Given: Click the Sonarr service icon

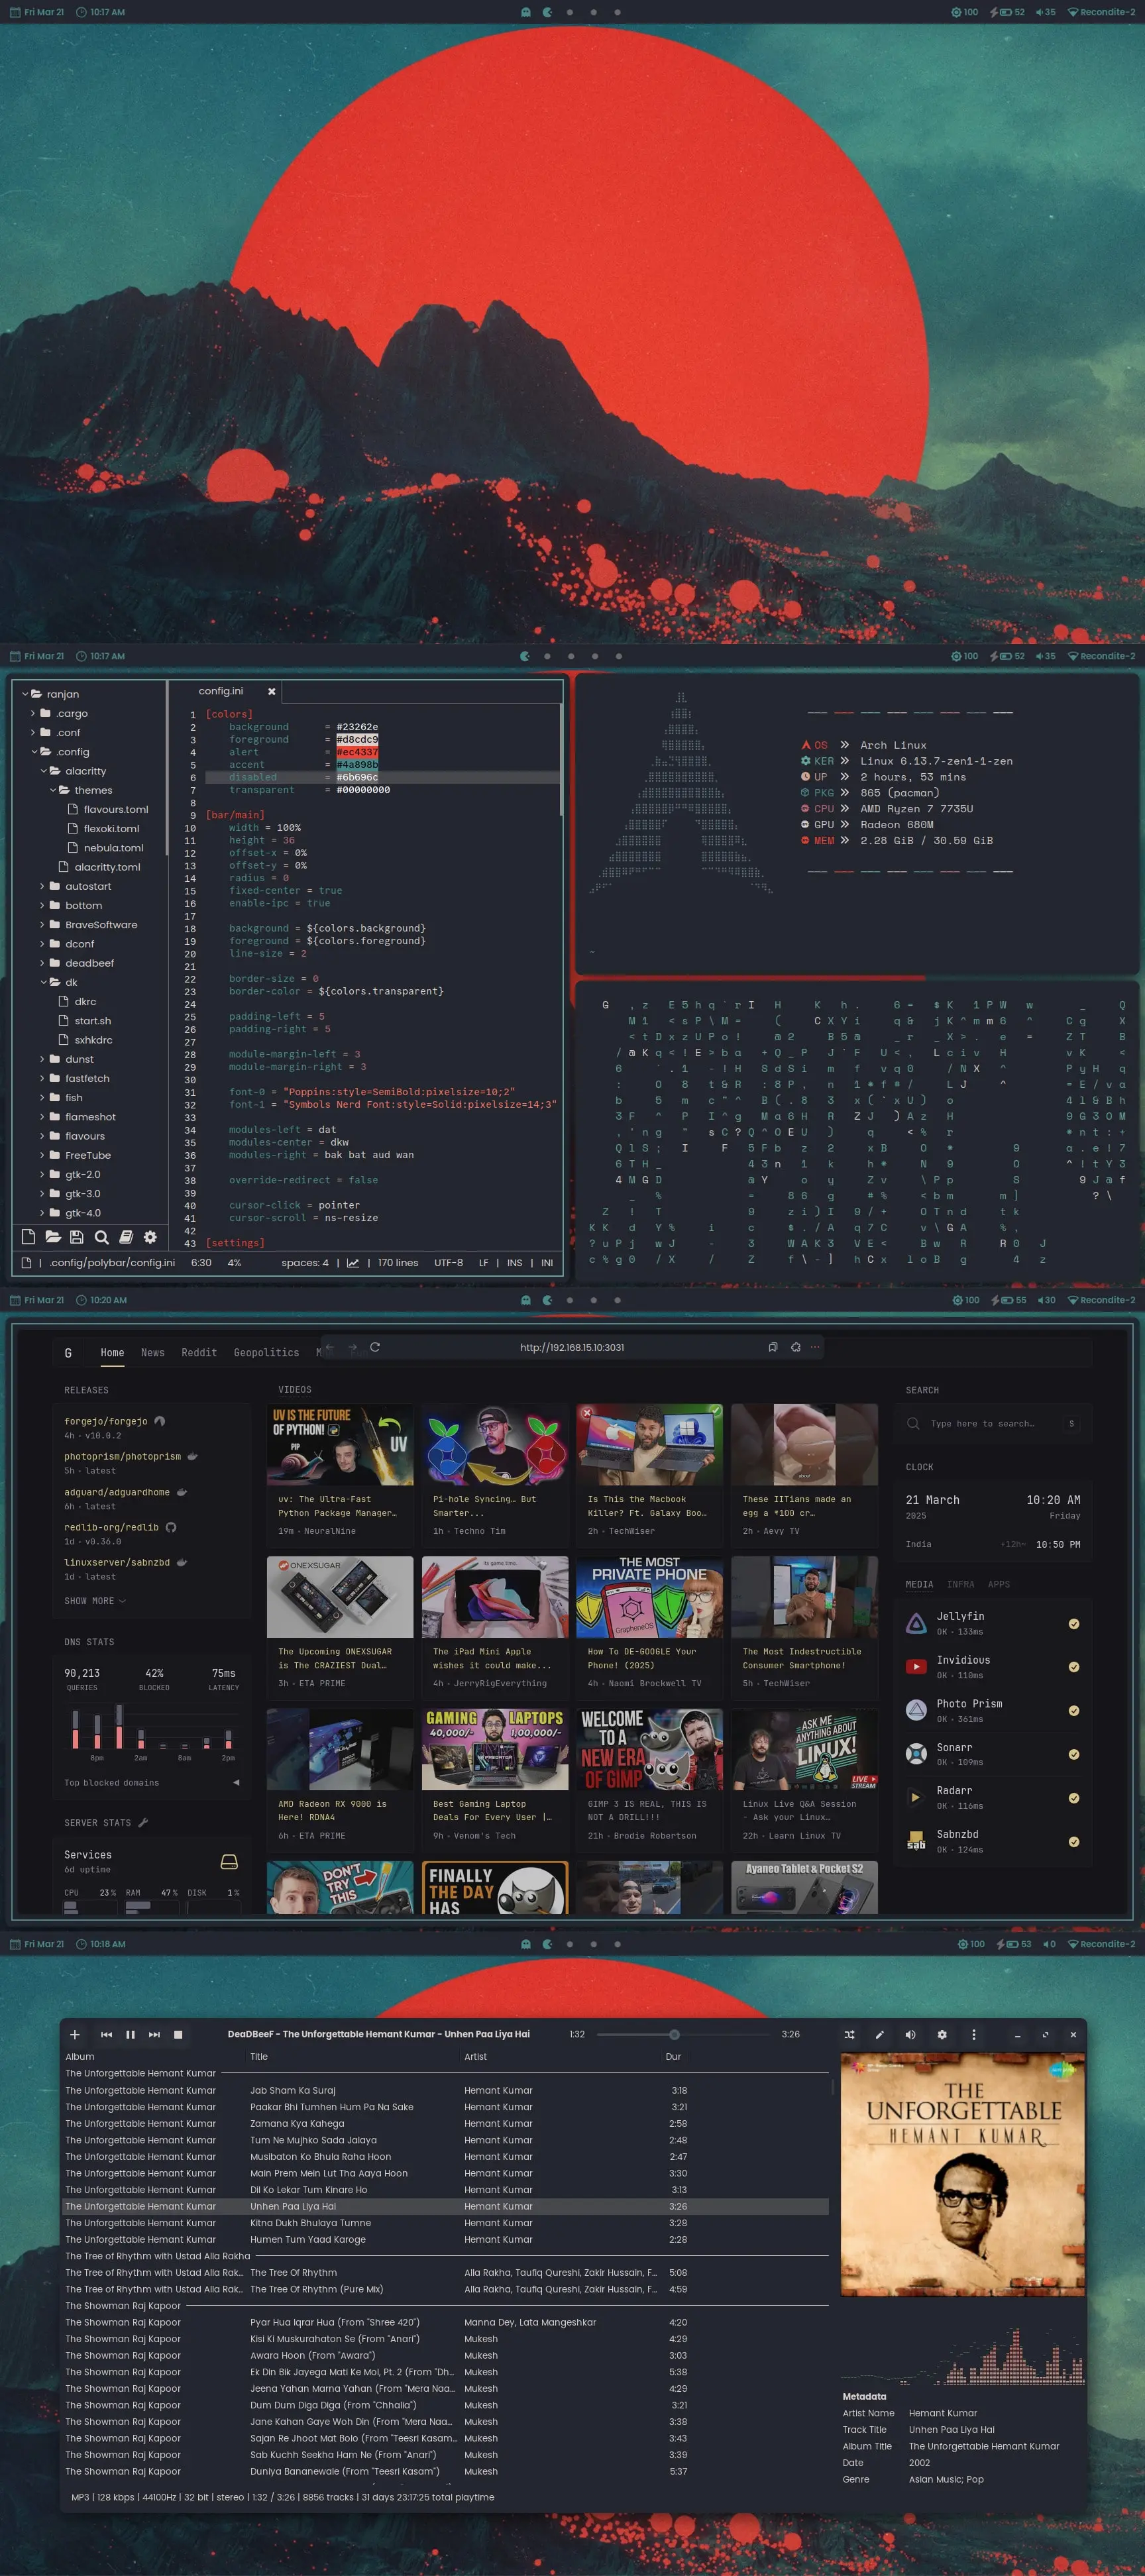Looking at the screenshot, I should 916,1754.
